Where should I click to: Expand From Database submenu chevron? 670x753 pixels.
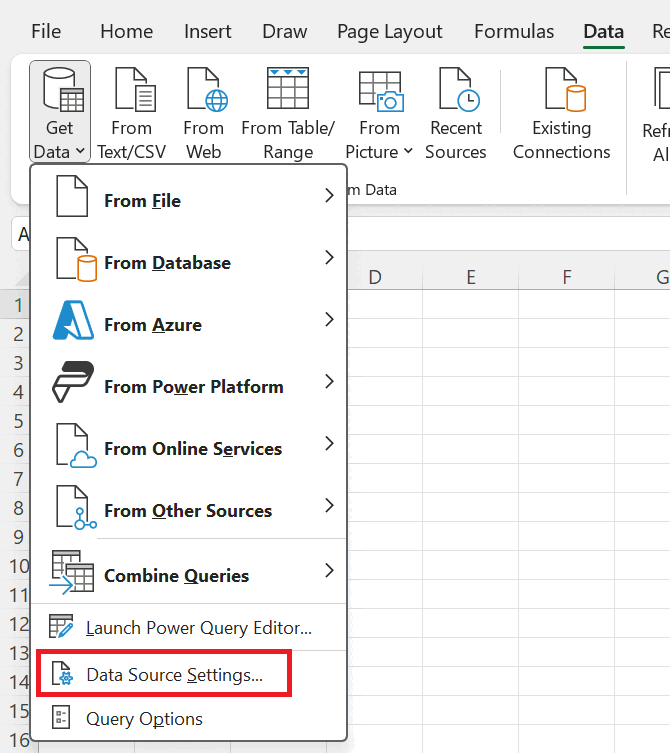coord(329,257)
